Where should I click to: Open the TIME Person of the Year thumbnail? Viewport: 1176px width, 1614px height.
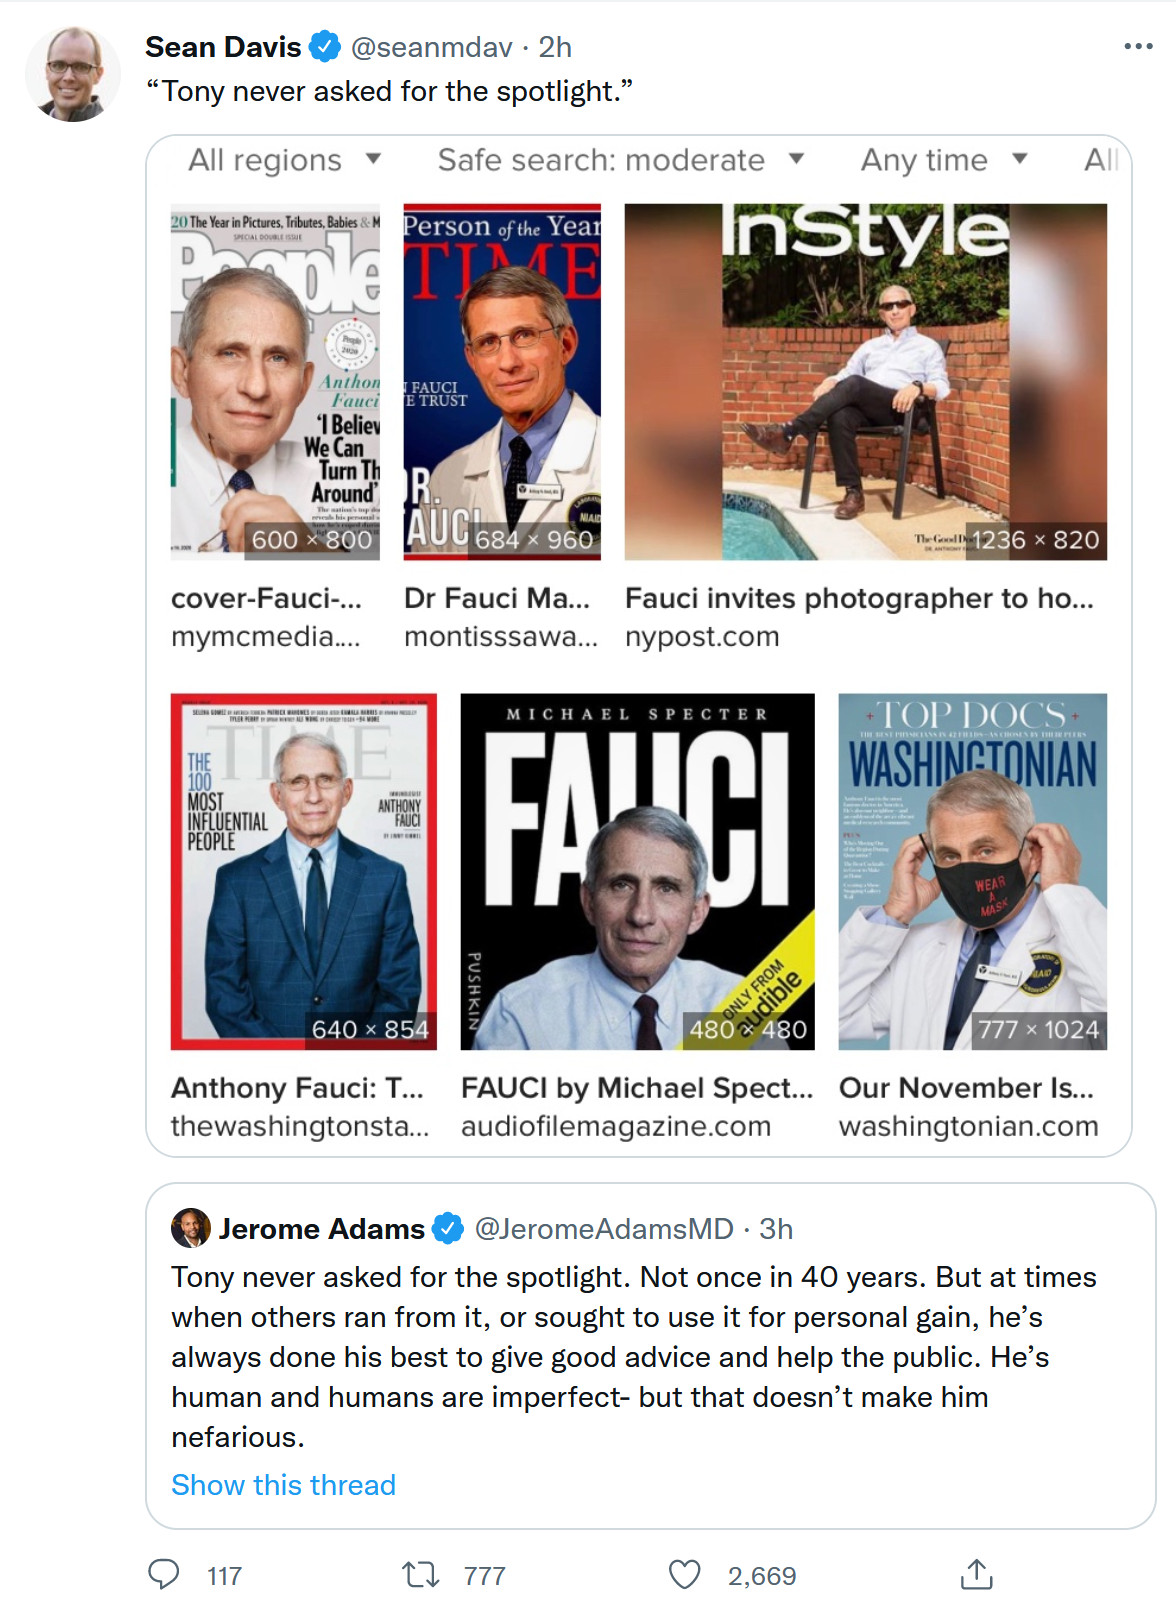point(502,381)
